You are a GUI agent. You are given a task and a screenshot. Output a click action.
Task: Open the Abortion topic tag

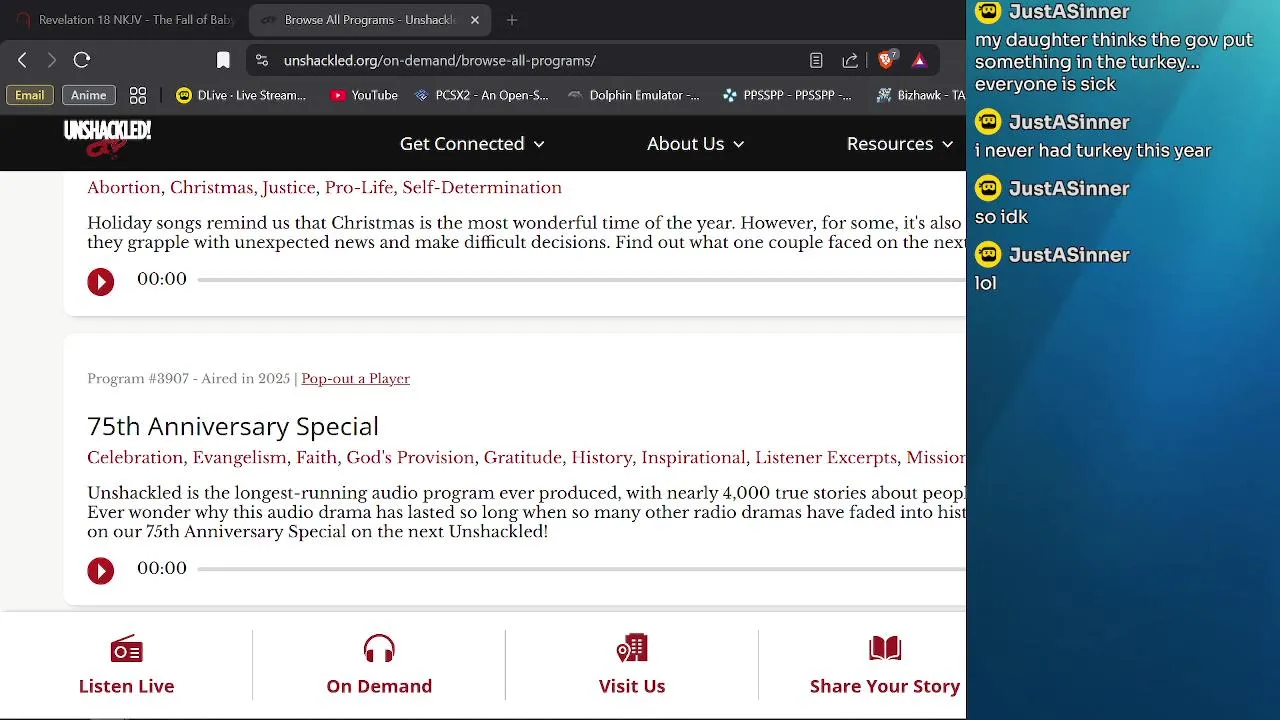124,188
